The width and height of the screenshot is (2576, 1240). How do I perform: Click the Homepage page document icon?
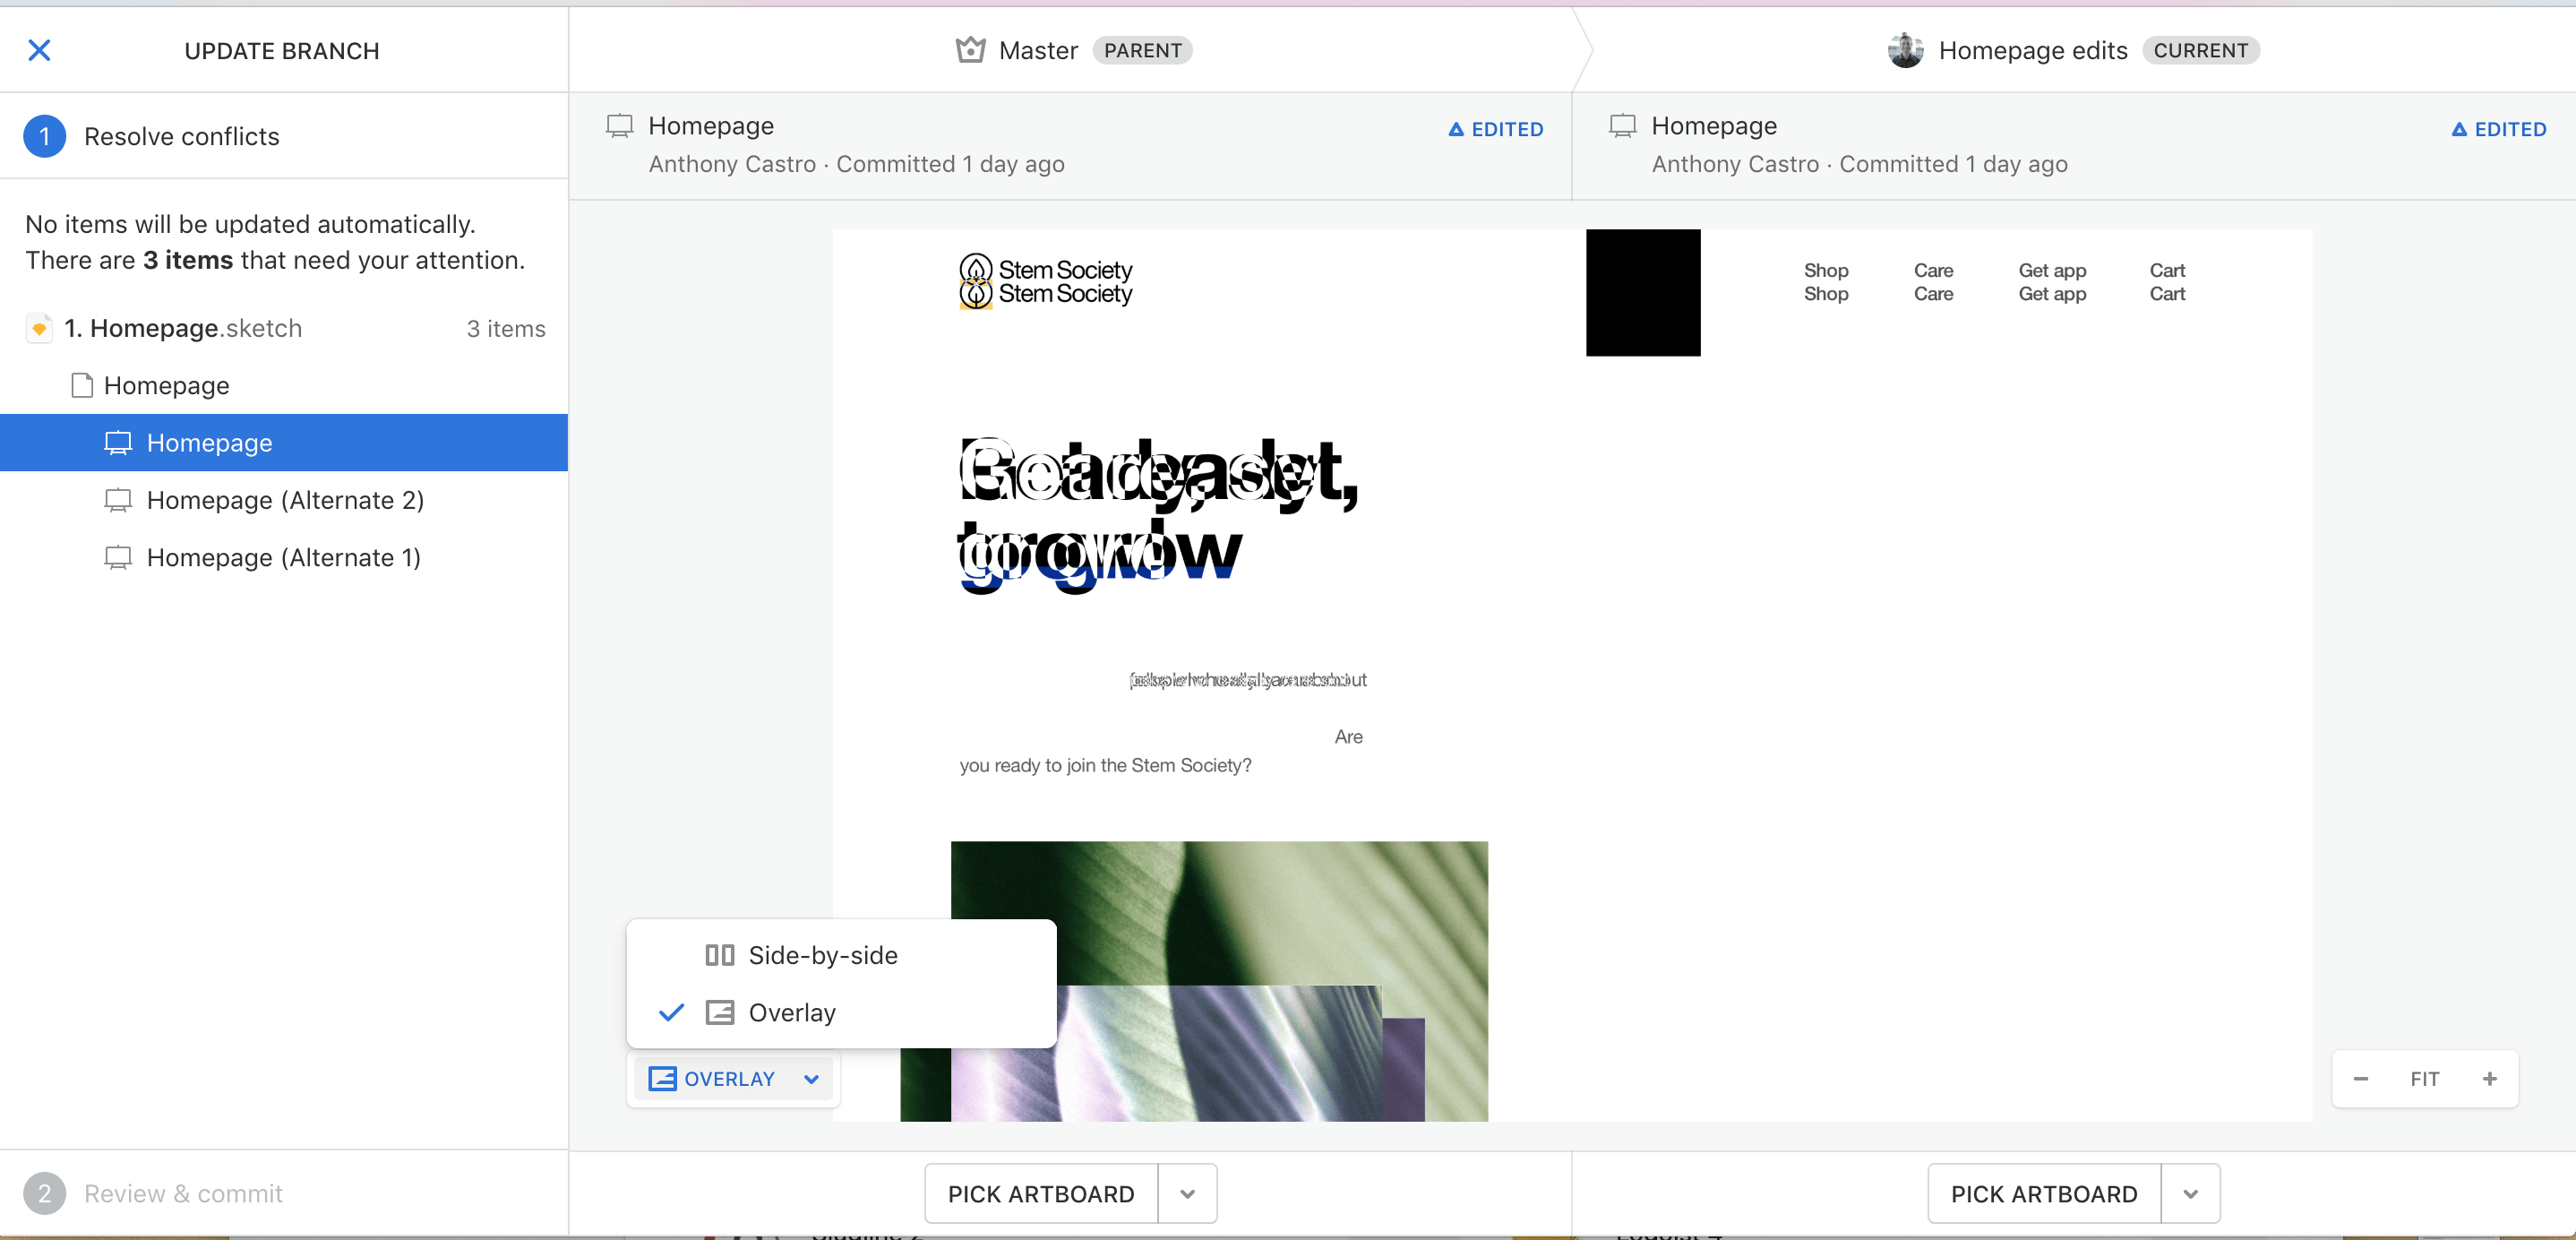82,386
